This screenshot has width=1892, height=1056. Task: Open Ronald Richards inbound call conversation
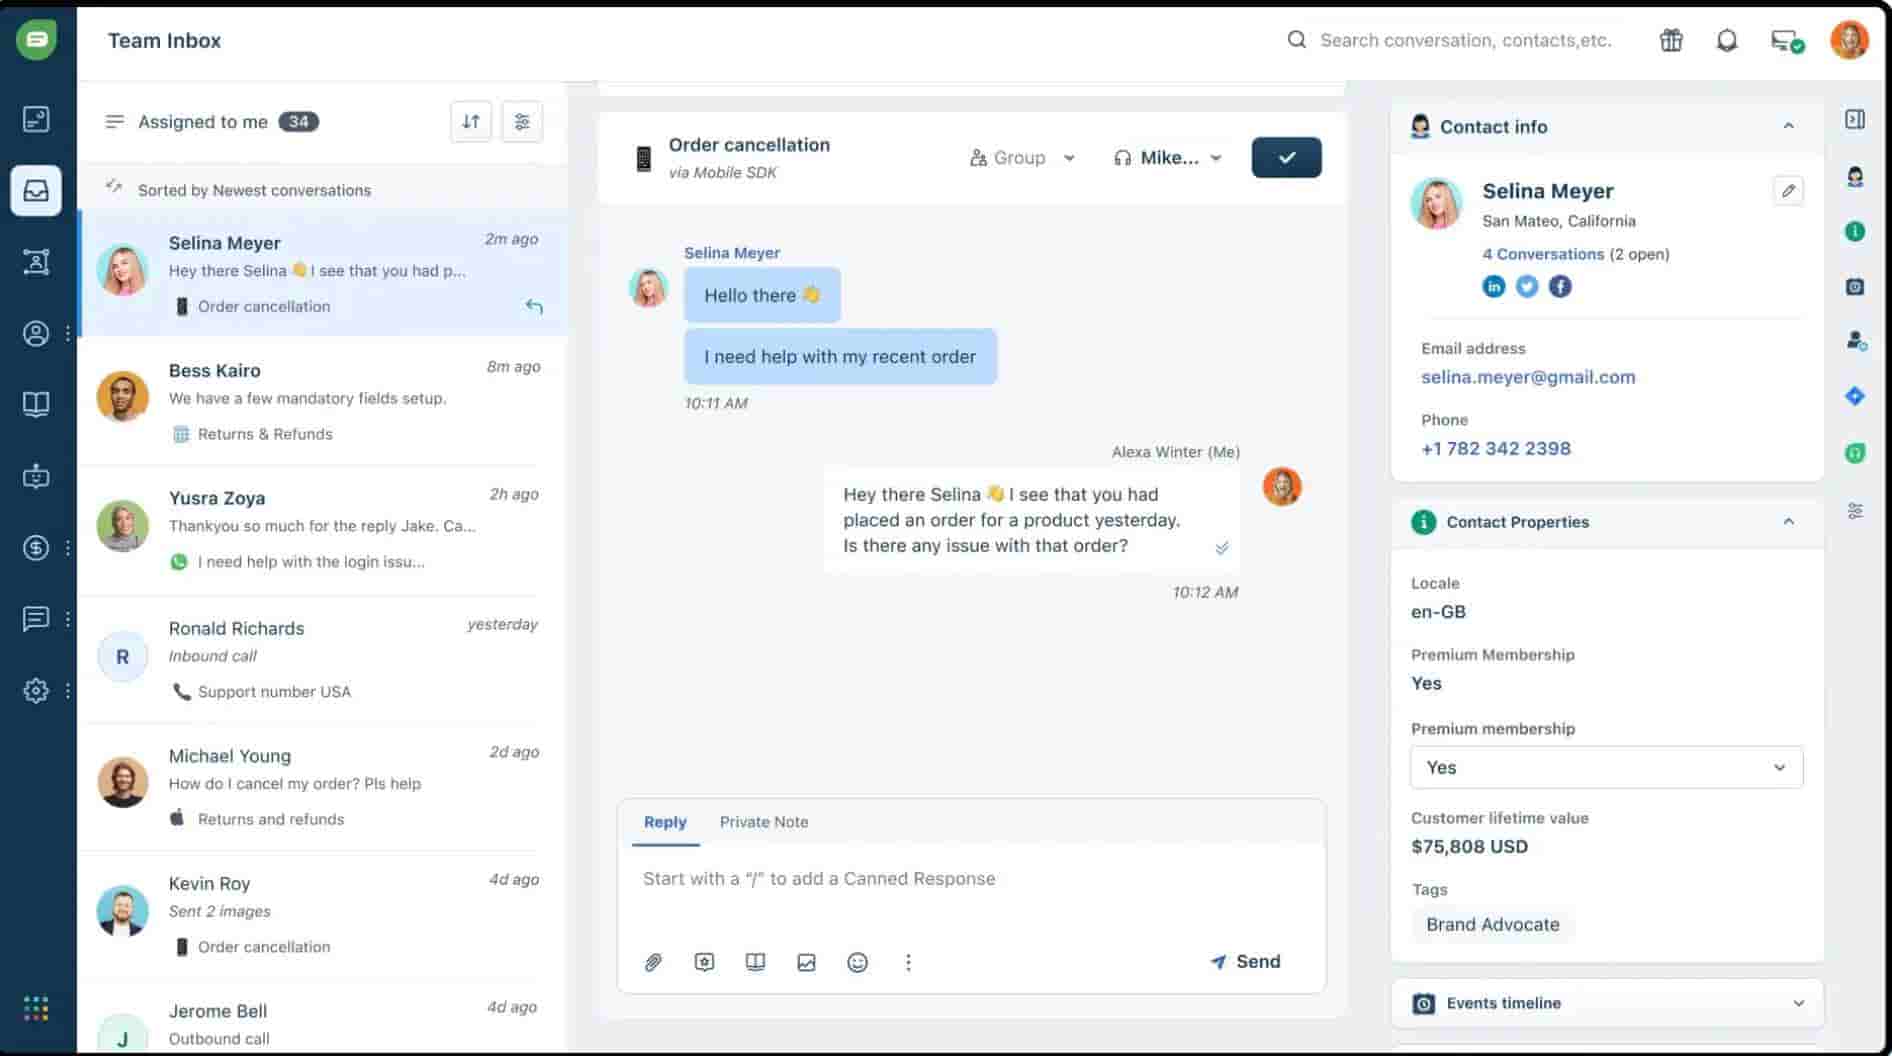[x=322, y=659]
